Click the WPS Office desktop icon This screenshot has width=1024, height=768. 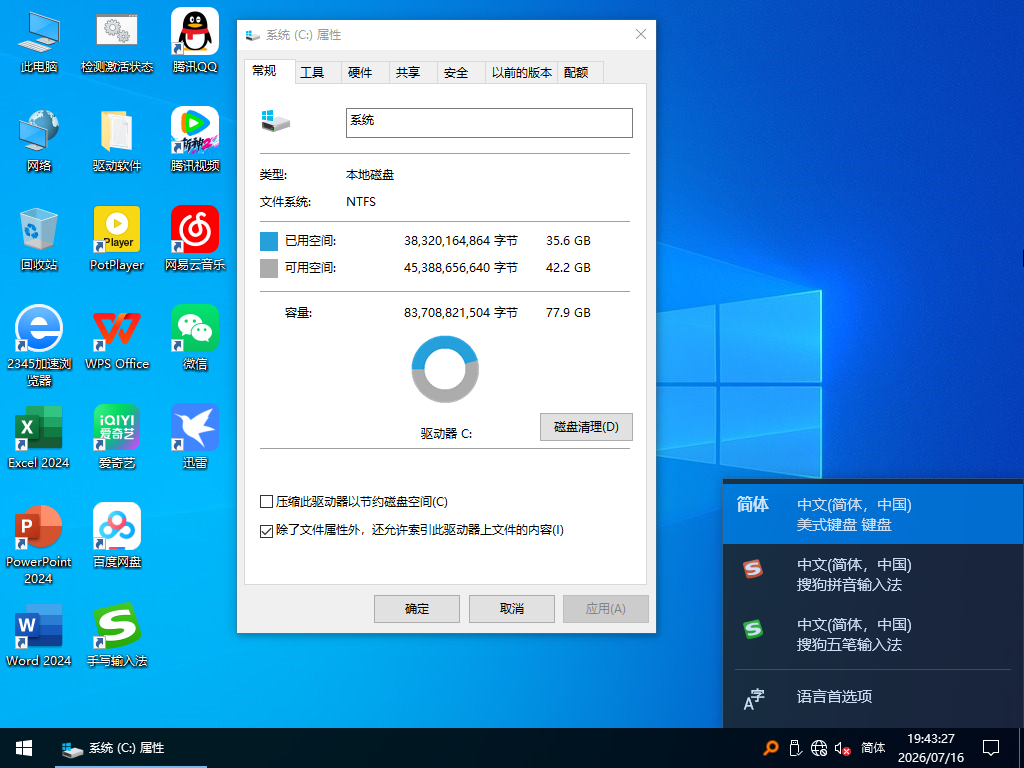coord(117,338)
